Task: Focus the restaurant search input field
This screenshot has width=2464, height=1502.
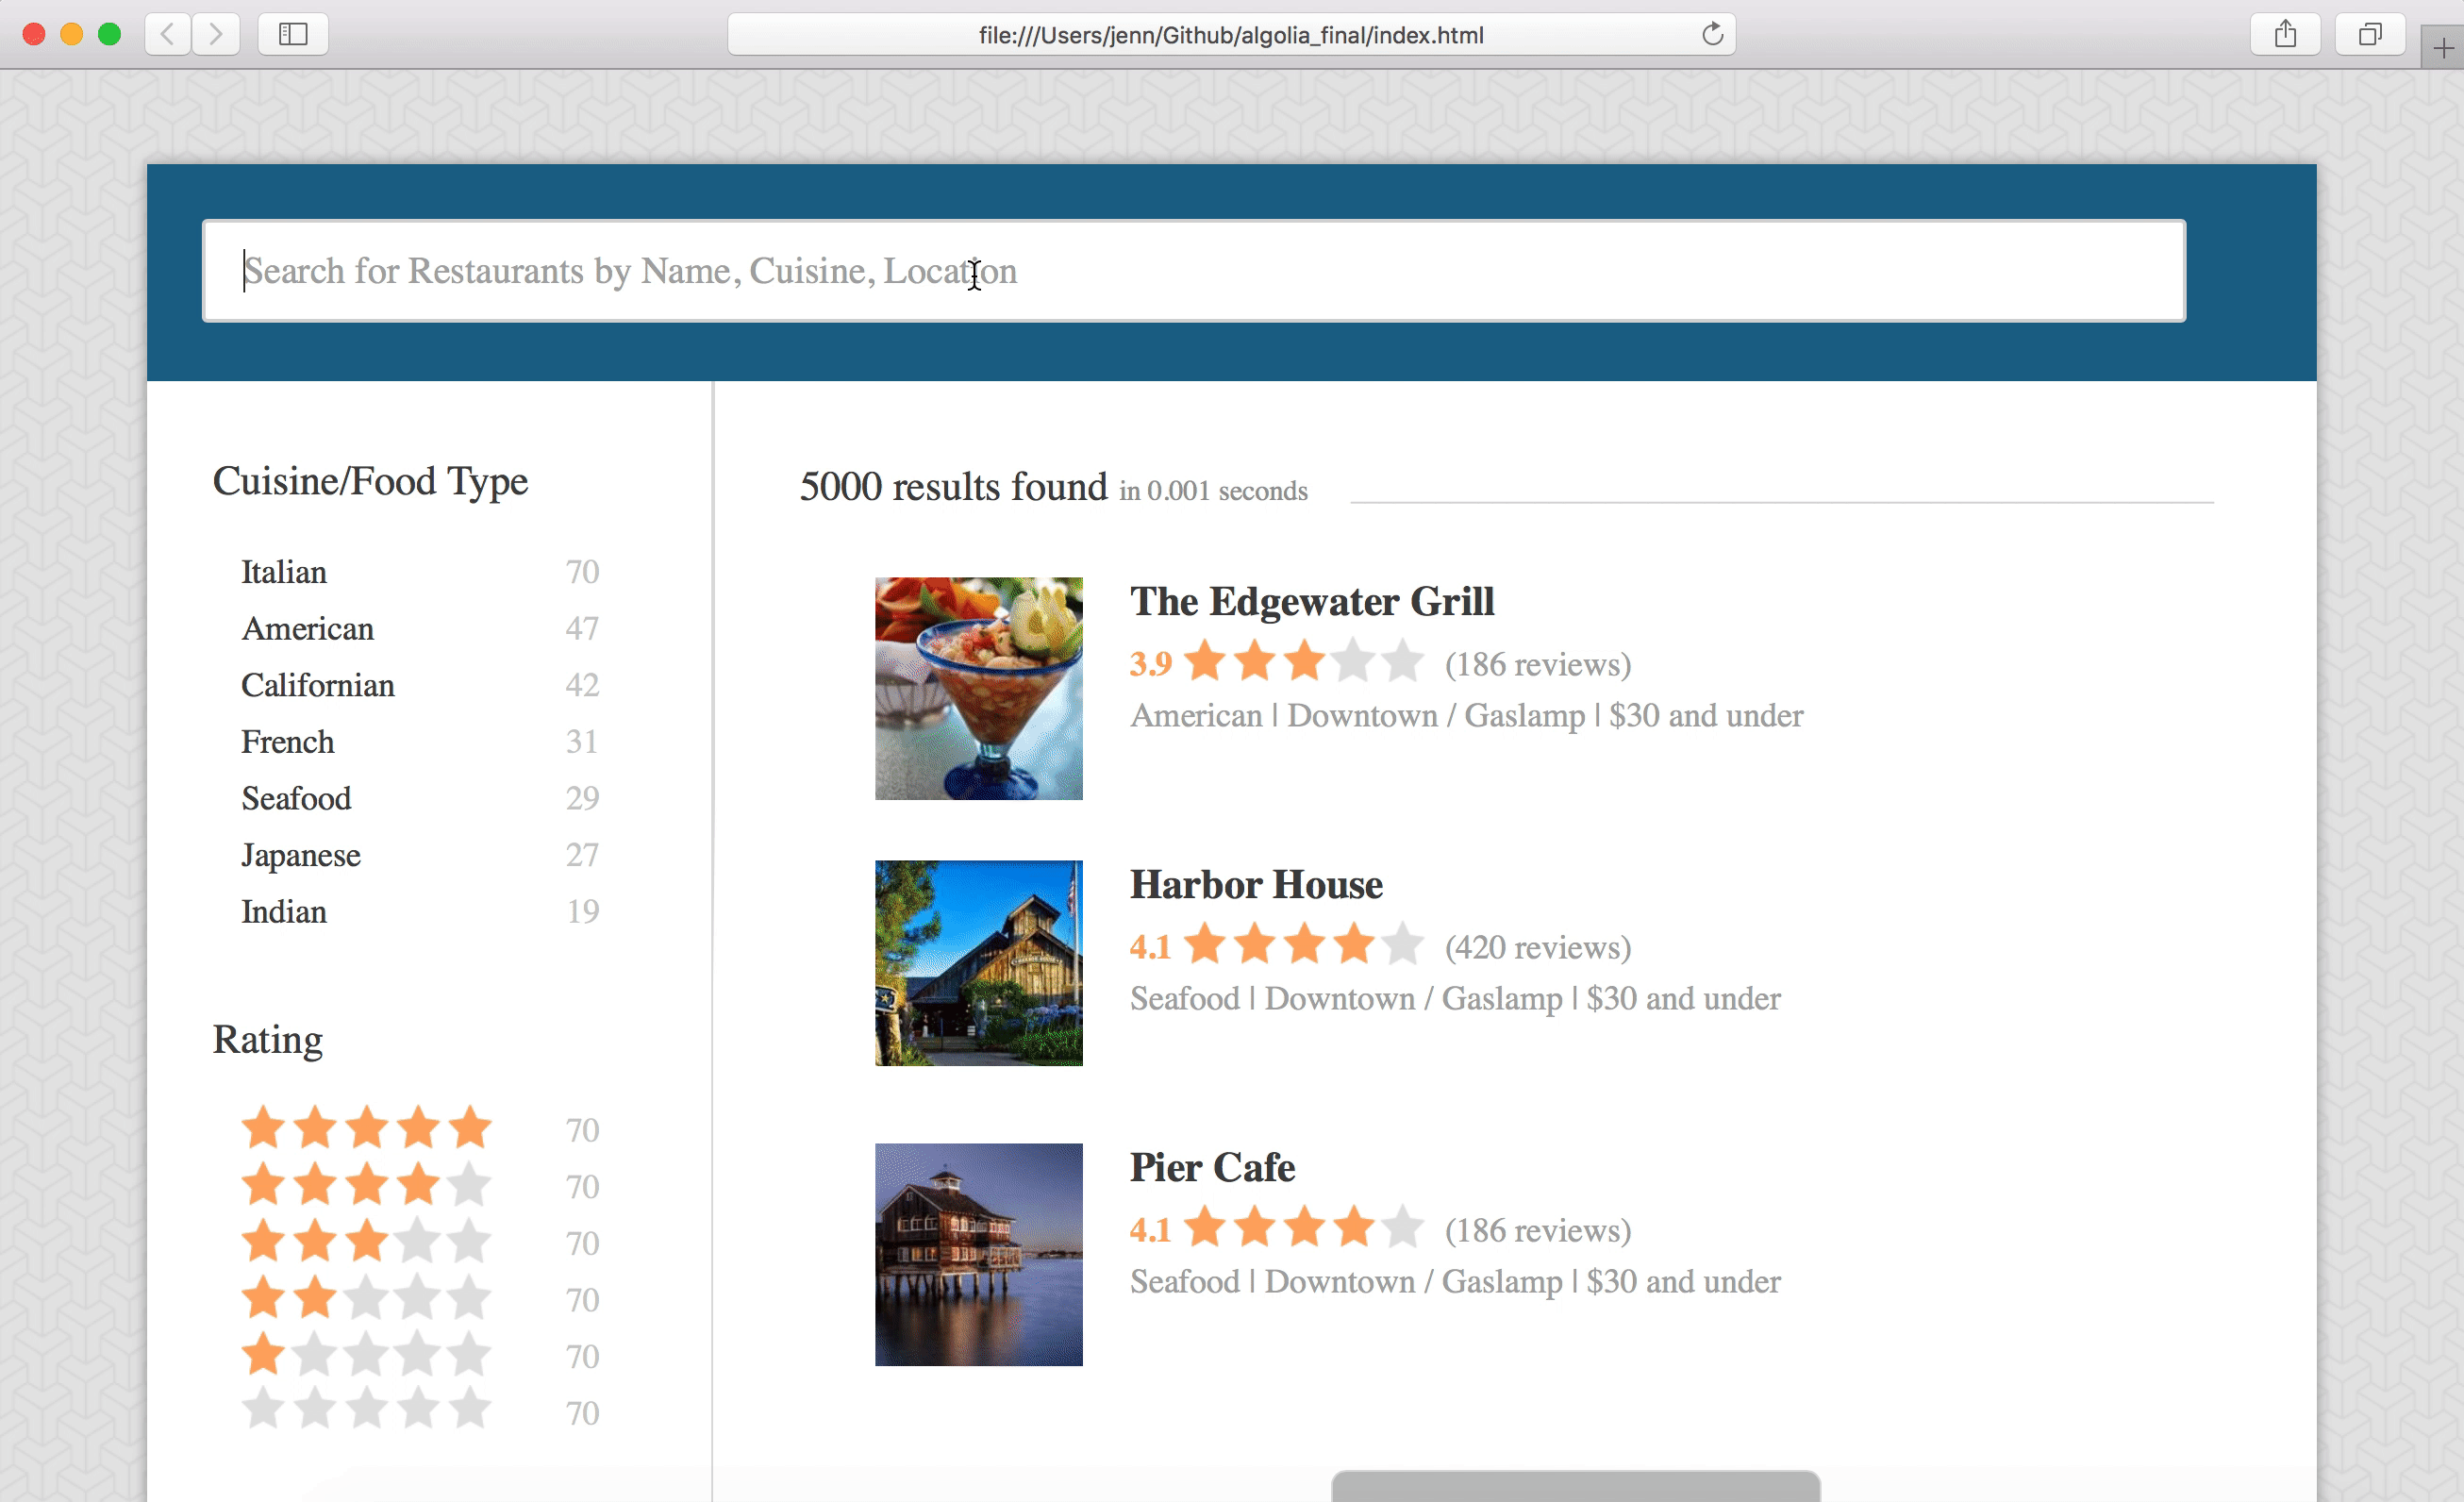Action: 1193,271
